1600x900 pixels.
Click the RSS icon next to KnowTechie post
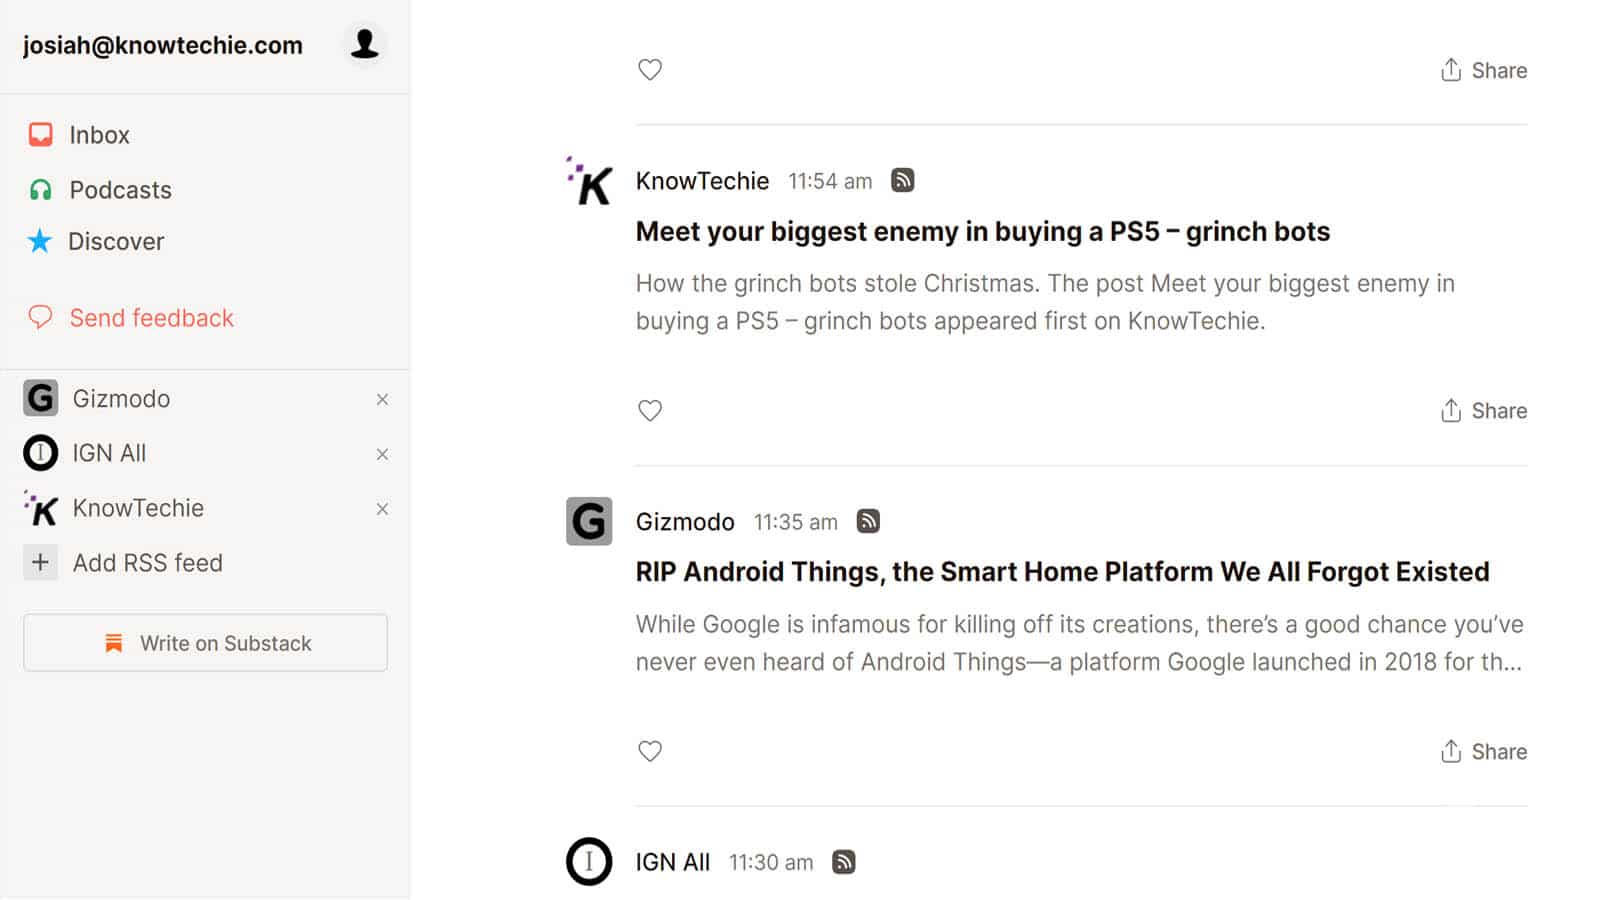[902, 180]
